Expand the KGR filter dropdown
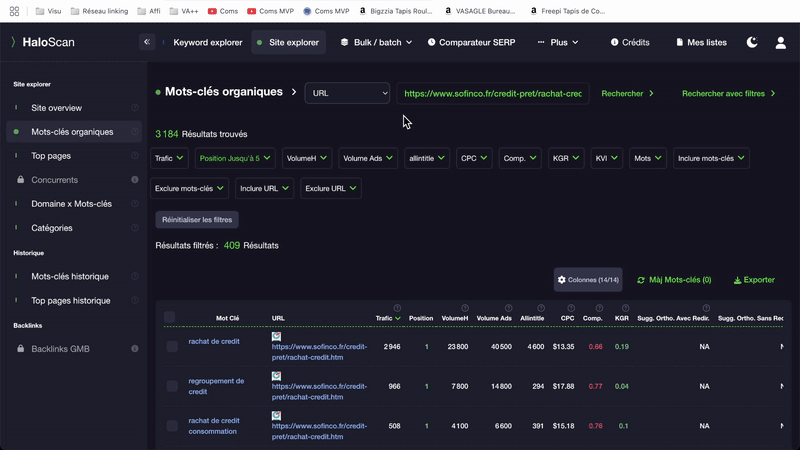 (566, 158)
